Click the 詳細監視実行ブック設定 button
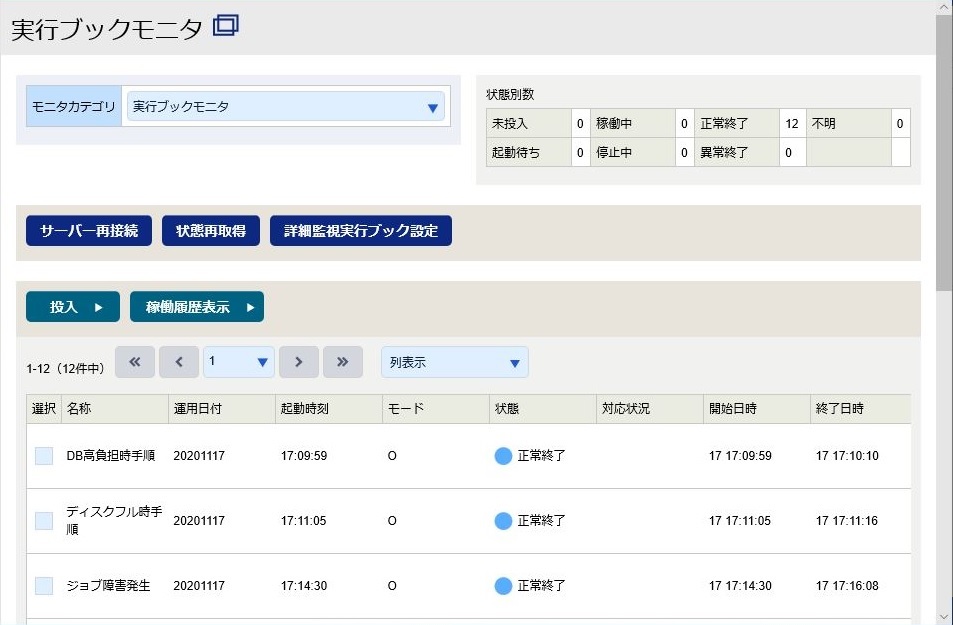The width and height of the screenshot is (953, 625). (361, 230)
